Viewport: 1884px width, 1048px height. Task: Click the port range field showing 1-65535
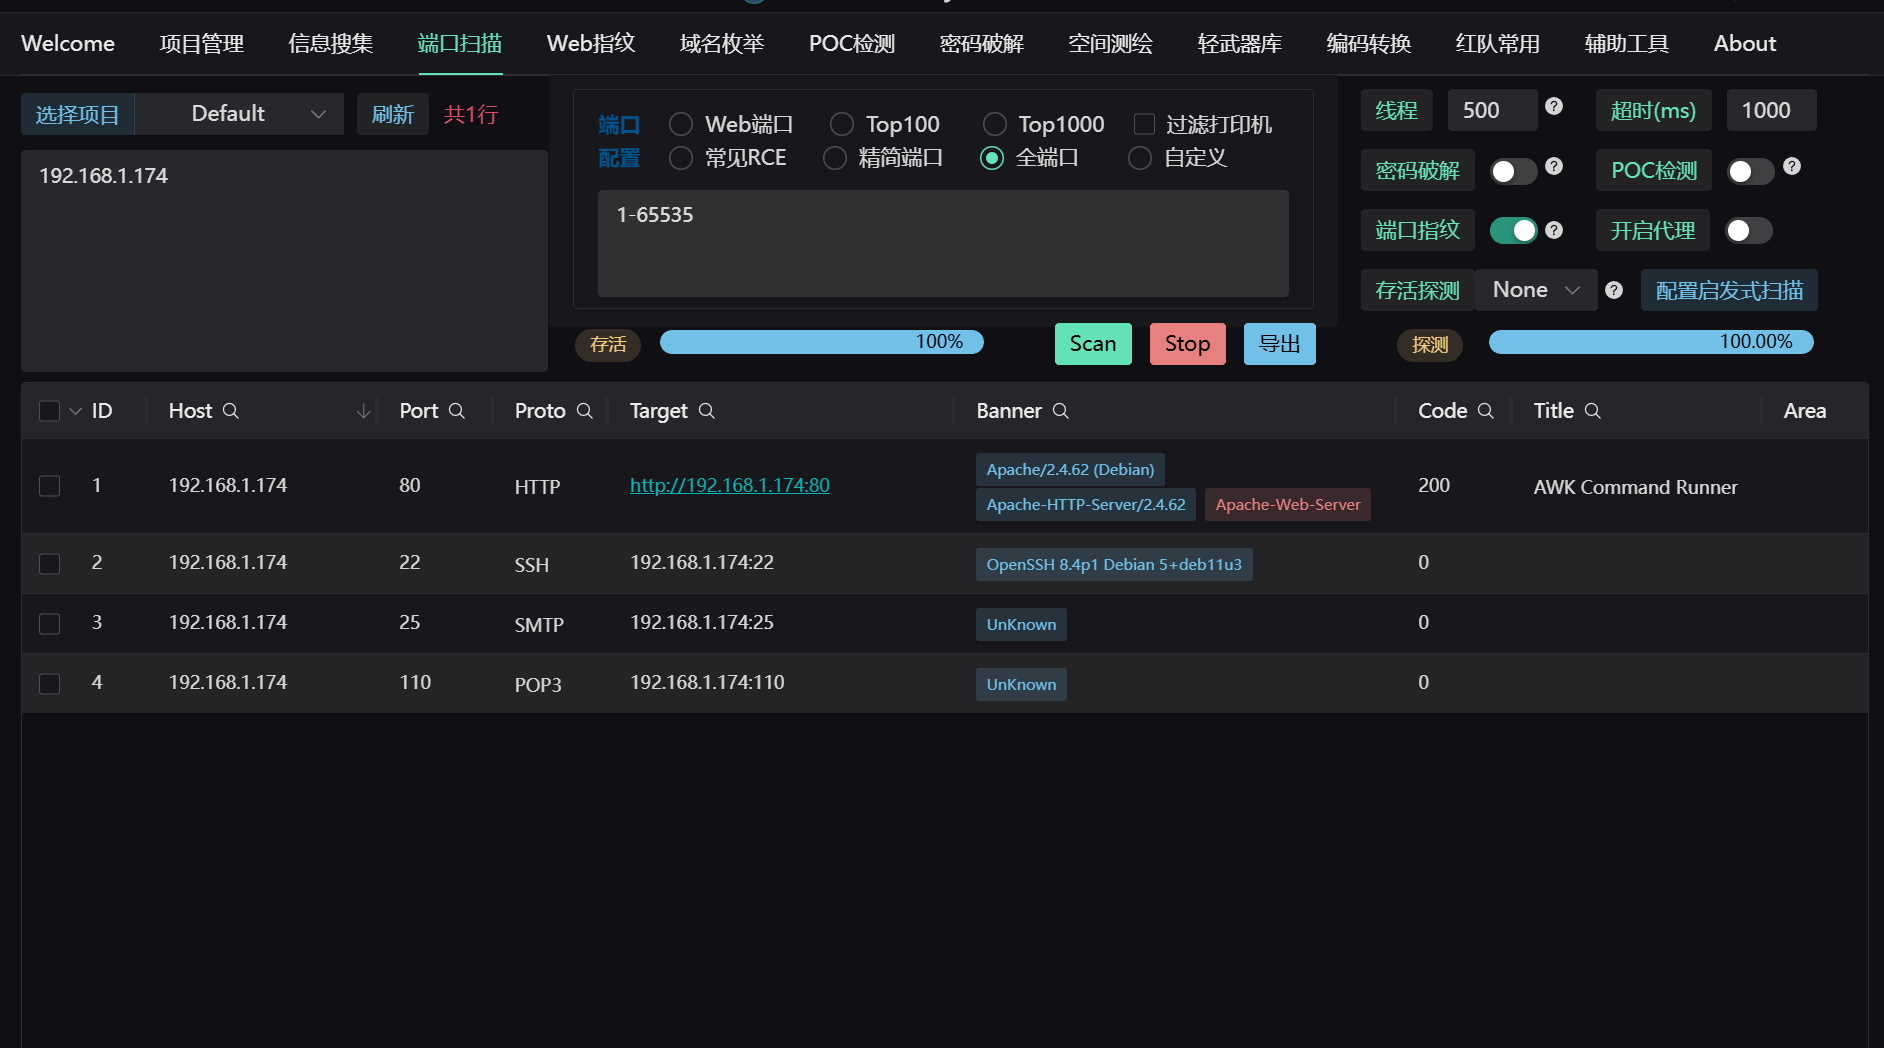pos(943,243)
